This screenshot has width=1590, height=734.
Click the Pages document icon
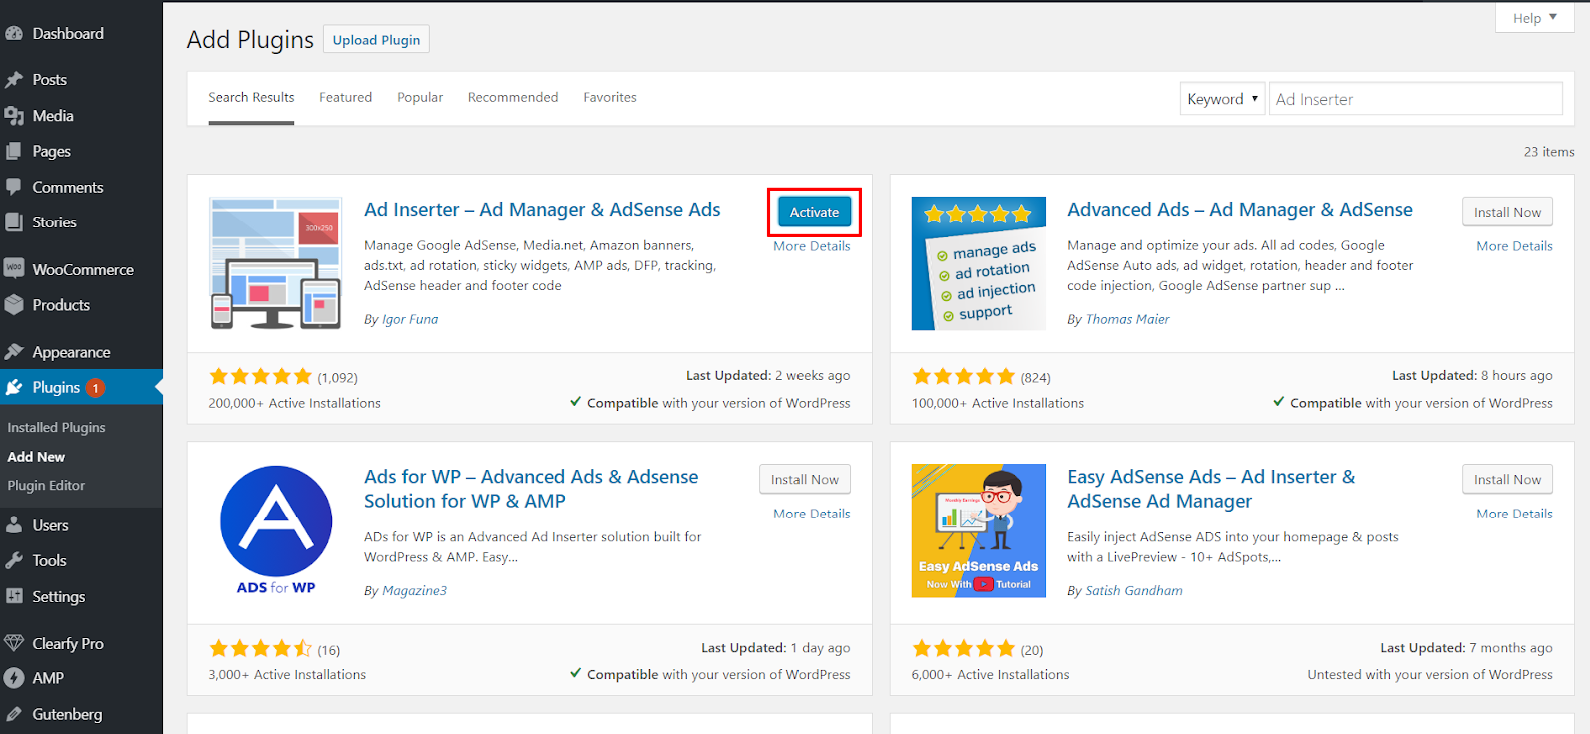click(x=14, y=152)
